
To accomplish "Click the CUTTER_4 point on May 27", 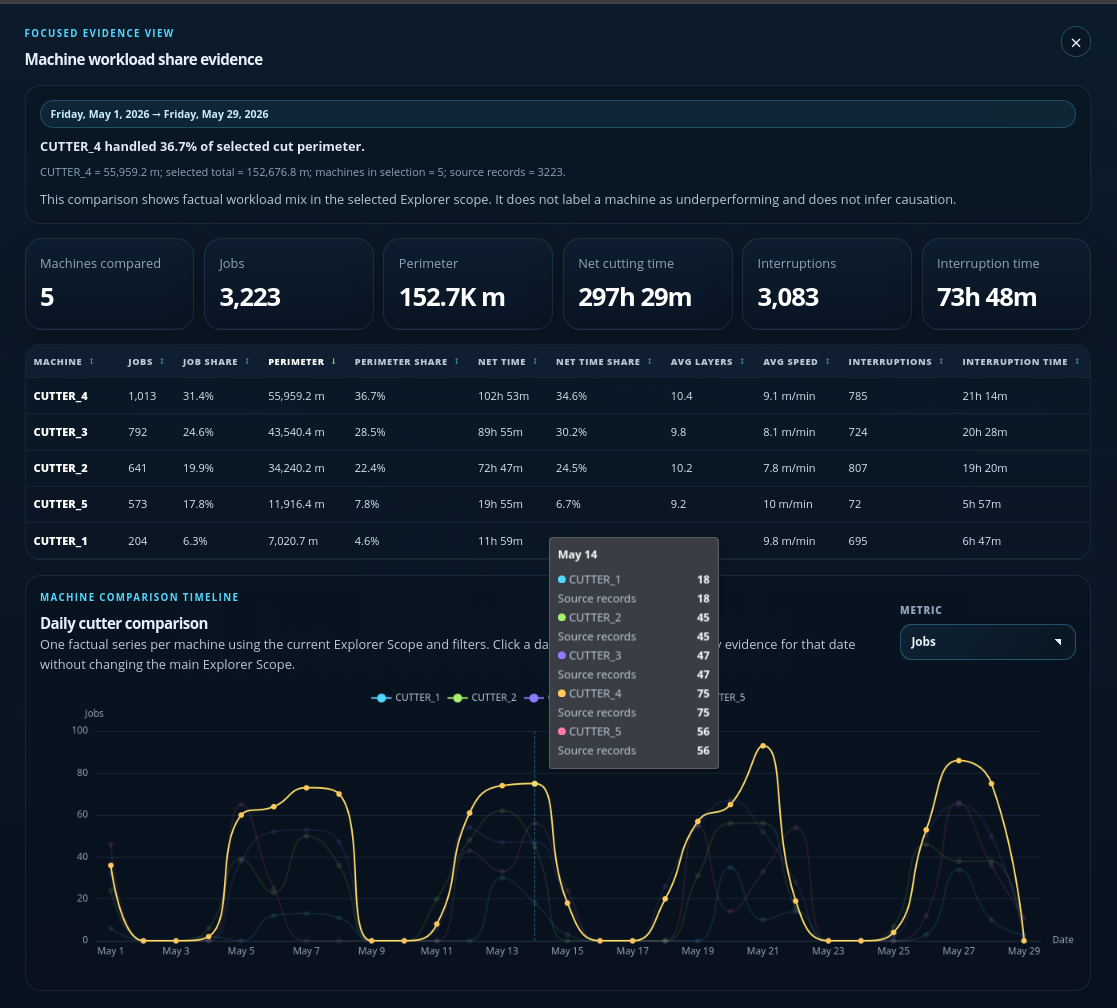I will 959,761.
